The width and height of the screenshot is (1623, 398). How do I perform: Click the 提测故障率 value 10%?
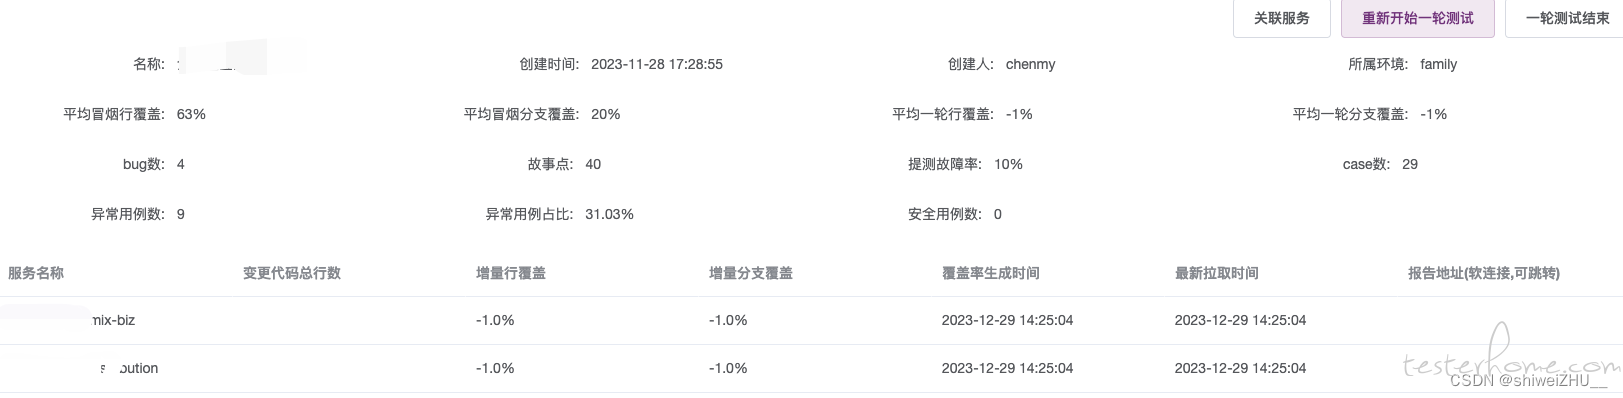(1008, 164)
